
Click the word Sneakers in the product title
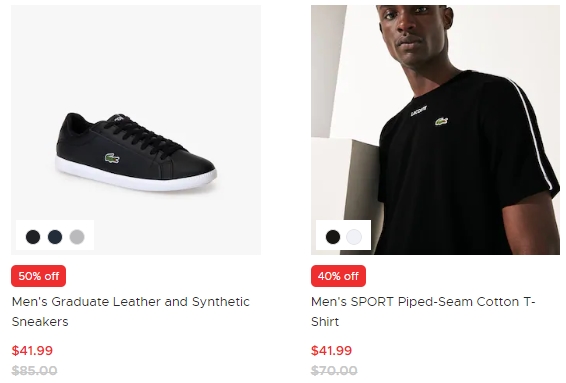point(40,322)
